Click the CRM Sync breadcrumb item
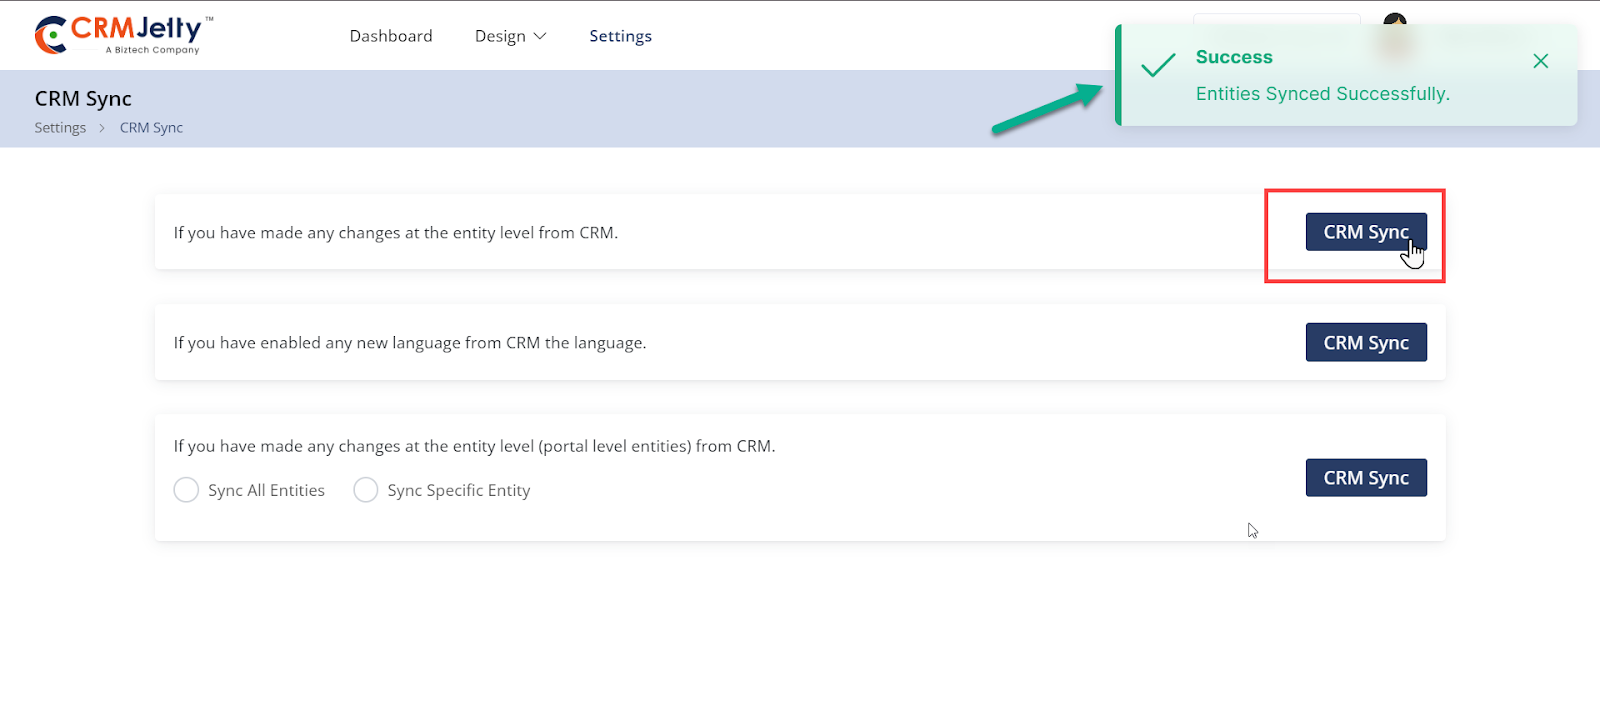The width and height of the screenshot is (1600, 711). 151,128
